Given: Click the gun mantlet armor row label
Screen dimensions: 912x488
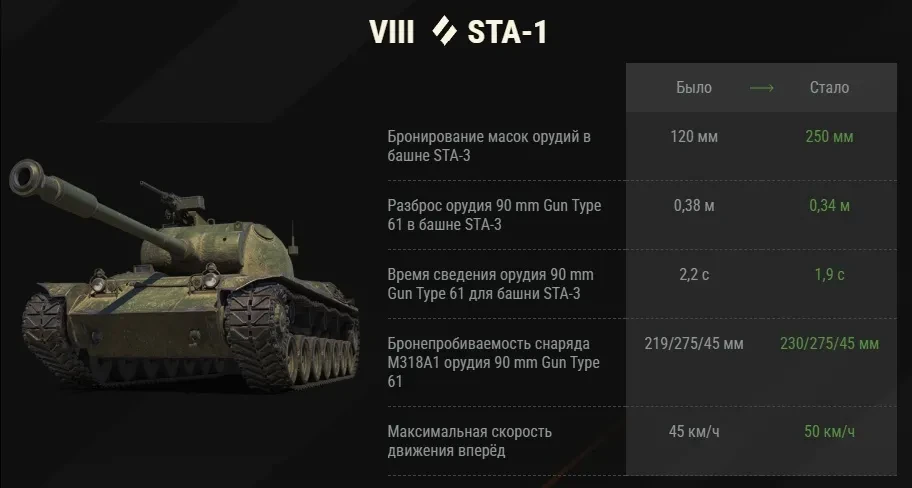Looking at the screenshot, I should click(489, 145).
